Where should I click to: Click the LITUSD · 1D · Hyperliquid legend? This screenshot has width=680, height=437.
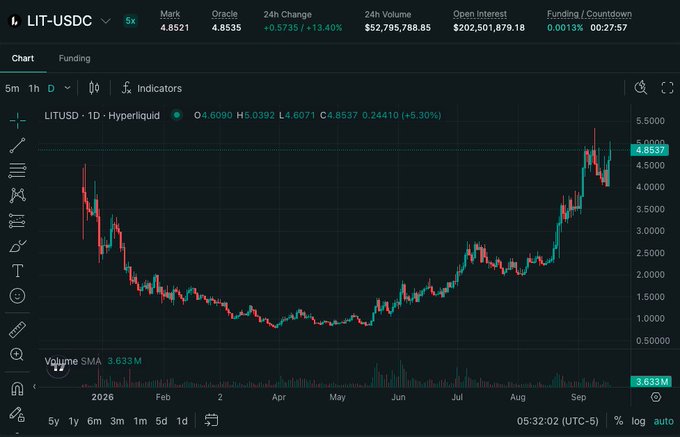102,115
